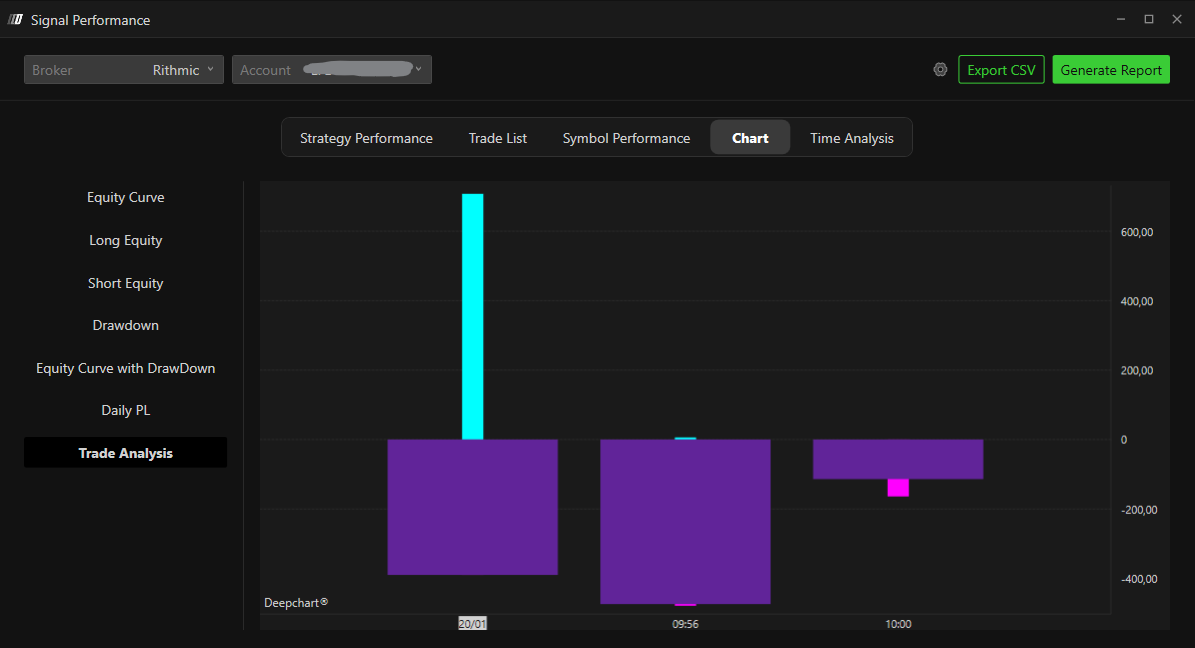The image size is (1195, 648).
Task: Open the Trade List tab
Action: coord(498,138)
